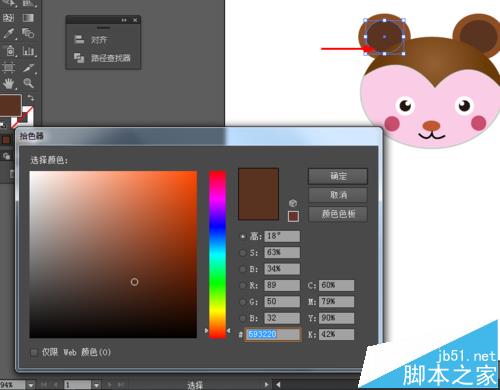Go to last artboard in status bar
The image size is (500, 390).
[121, 385]
